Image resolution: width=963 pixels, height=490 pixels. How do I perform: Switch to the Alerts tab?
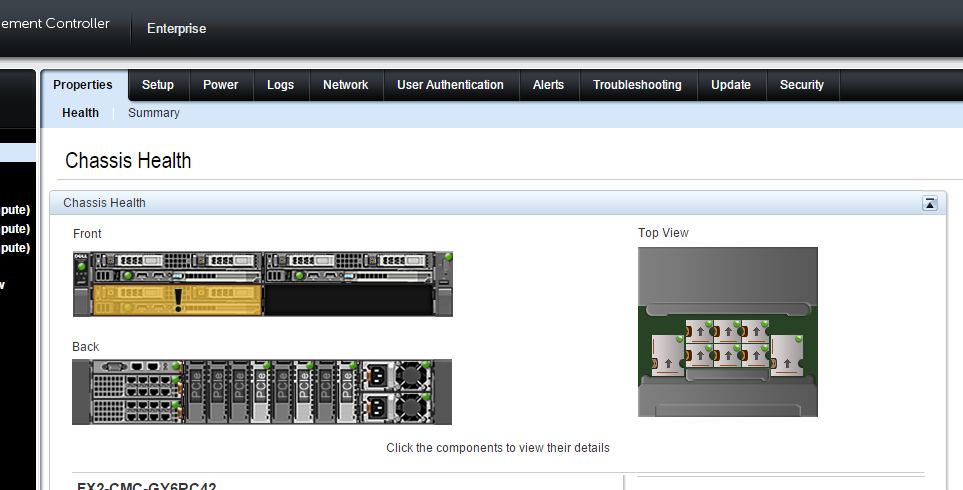tap(548, 85)
